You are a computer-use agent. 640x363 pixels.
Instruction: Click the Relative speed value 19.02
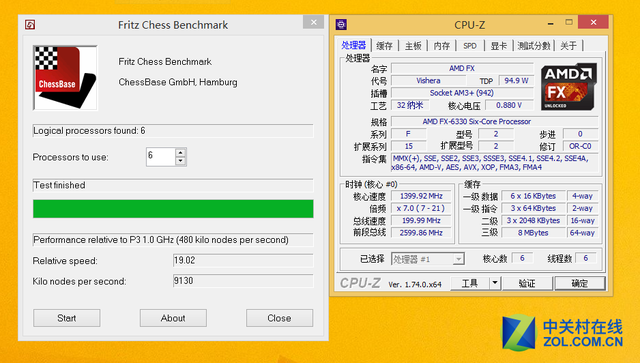(x=243, y=261)
